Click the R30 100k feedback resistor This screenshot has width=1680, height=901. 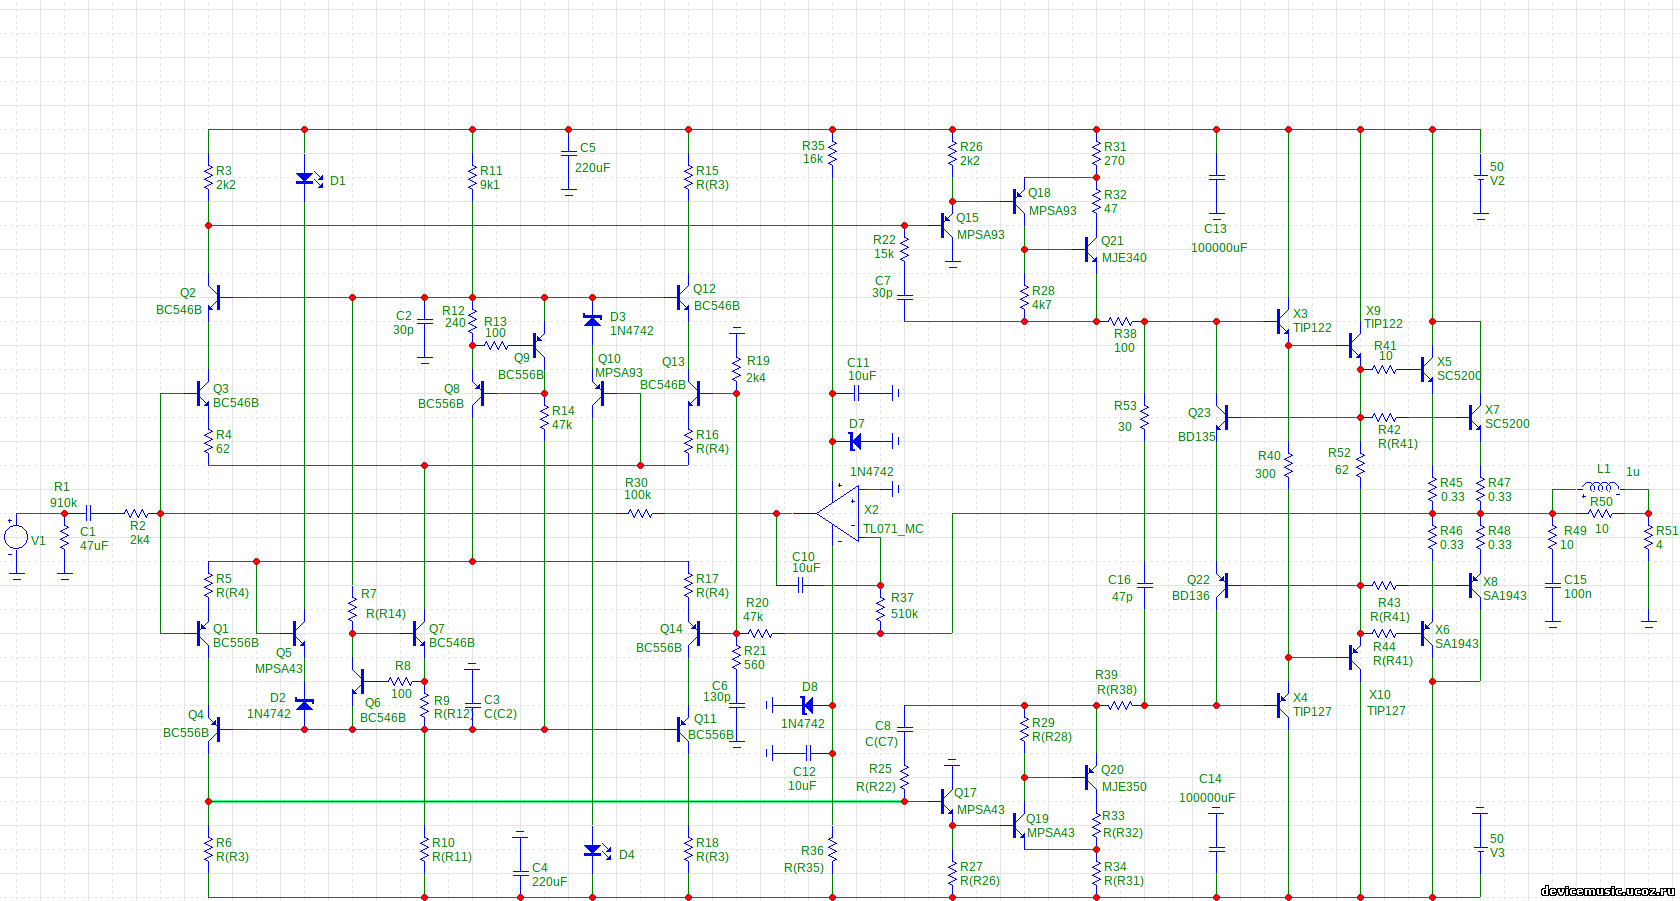[x=640, y=513]
